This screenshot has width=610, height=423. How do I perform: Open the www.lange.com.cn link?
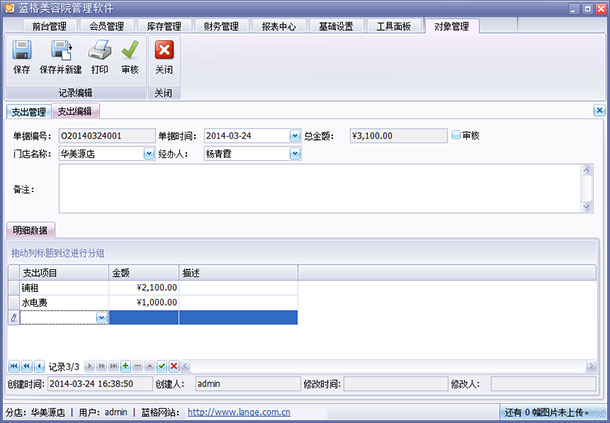(239, 412)
